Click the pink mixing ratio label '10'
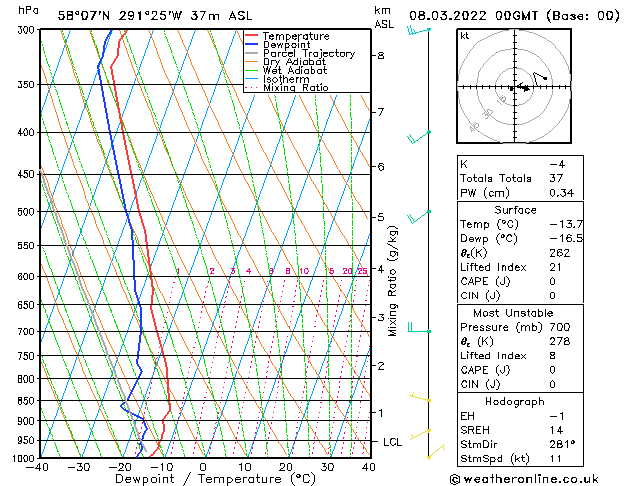The image size is (629, 486). (x=304, y=271)
